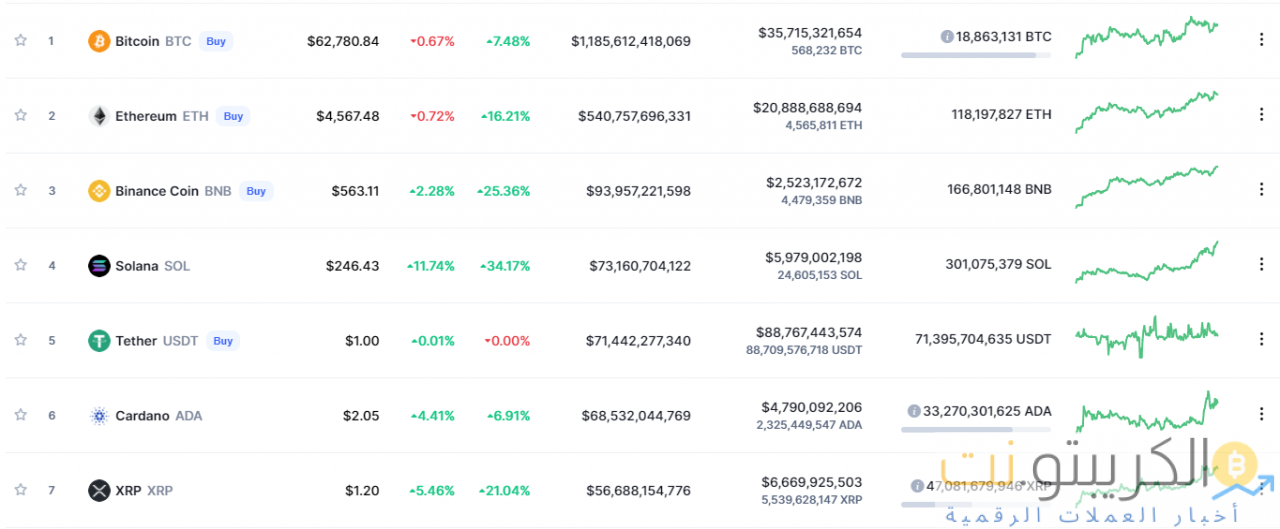Toggle the watchlist star for Solana
This screenshot has width=1280, height=529.
[20, 265]
